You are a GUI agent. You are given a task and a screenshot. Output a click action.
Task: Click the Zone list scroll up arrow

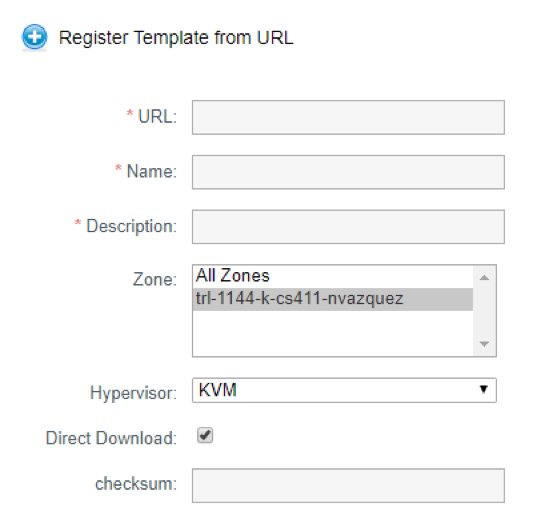[x=484, y=277]
